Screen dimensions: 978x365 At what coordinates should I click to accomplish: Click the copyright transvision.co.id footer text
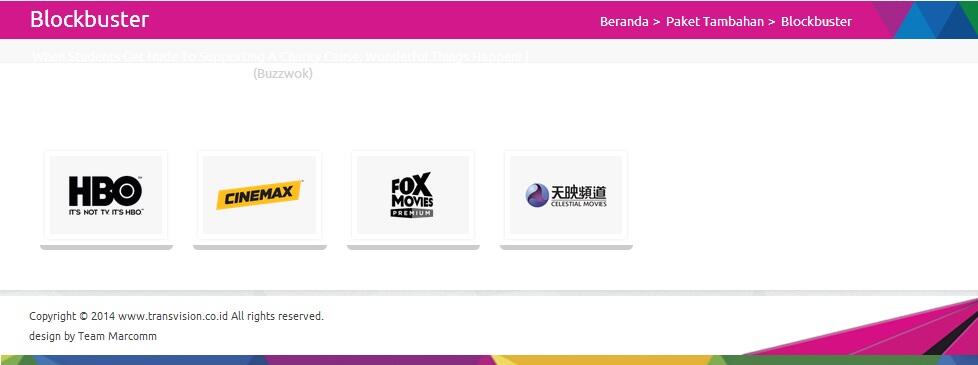coord(177,316)
